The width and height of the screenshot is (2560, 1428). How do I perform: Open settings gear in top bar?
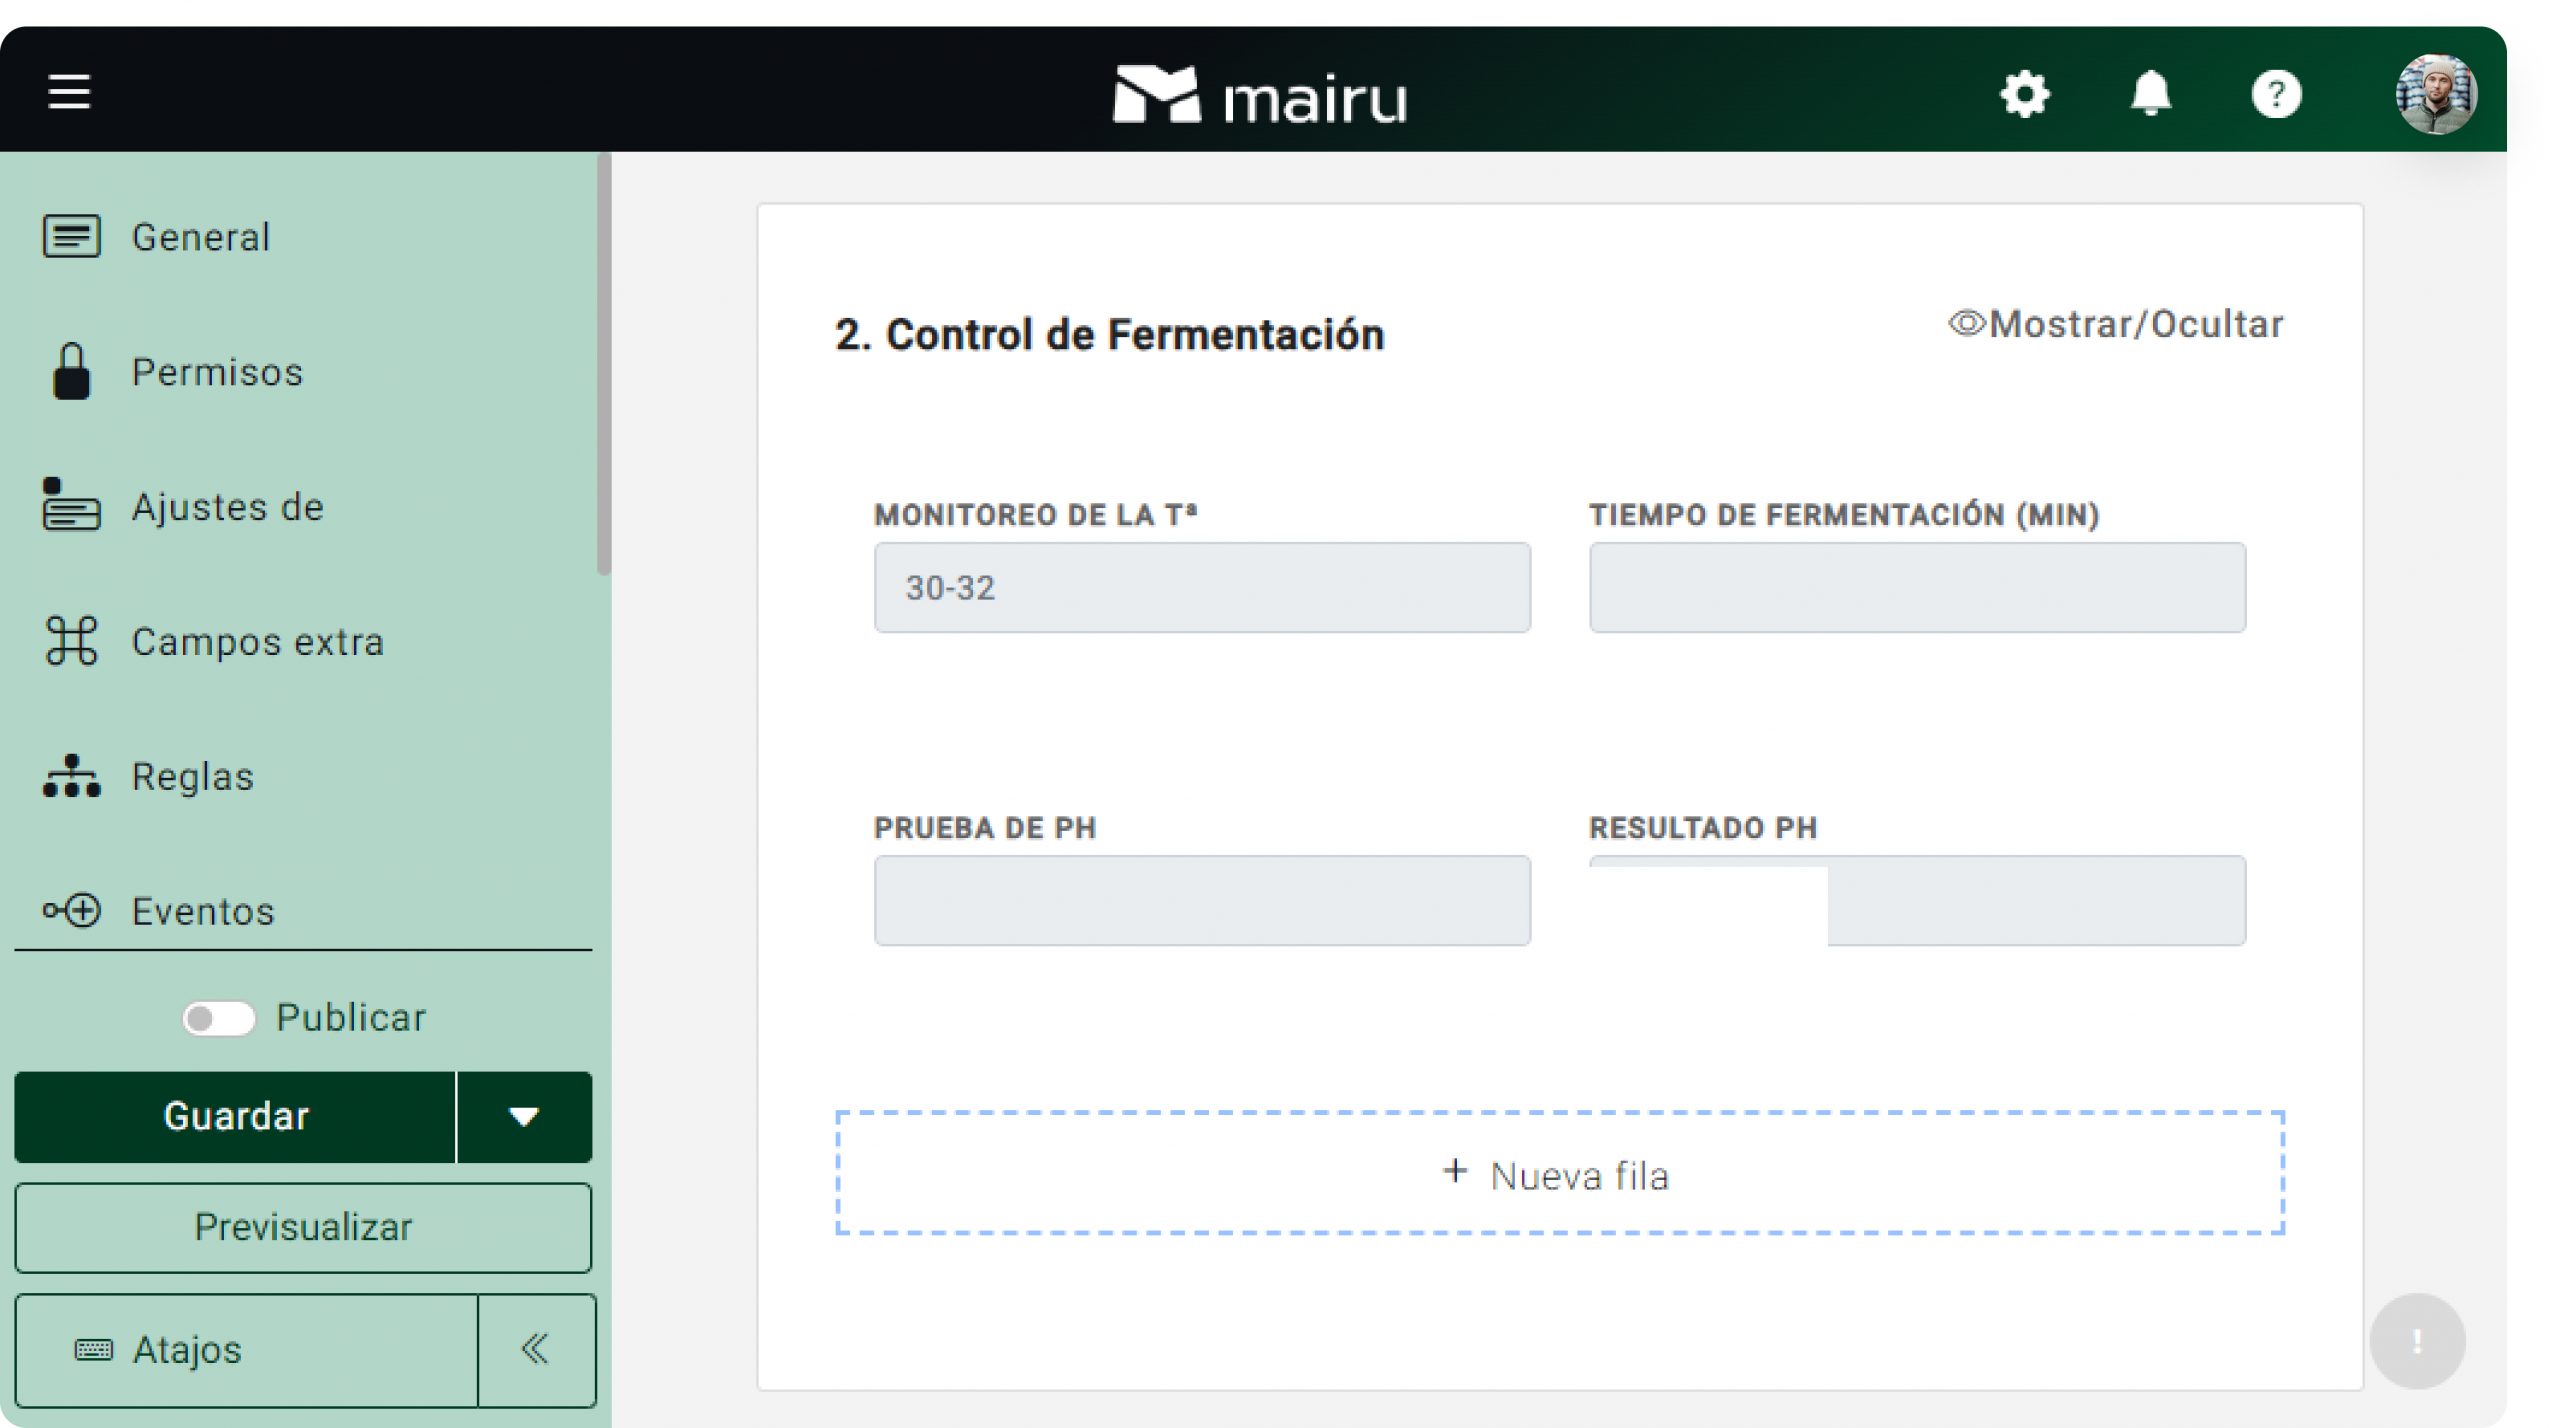(x=2025, y=95)
